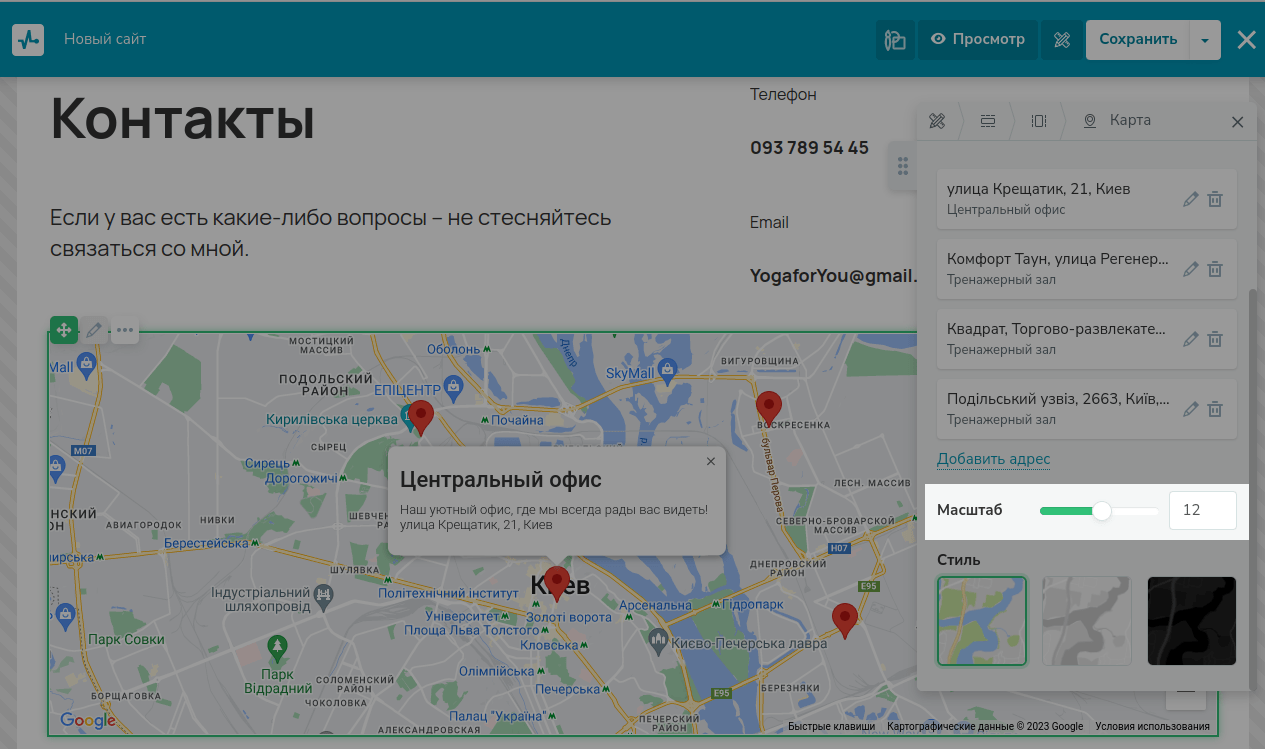Open the map block three-dots menu
Viewport: 1265px width, 749px height.
[125, 330]
